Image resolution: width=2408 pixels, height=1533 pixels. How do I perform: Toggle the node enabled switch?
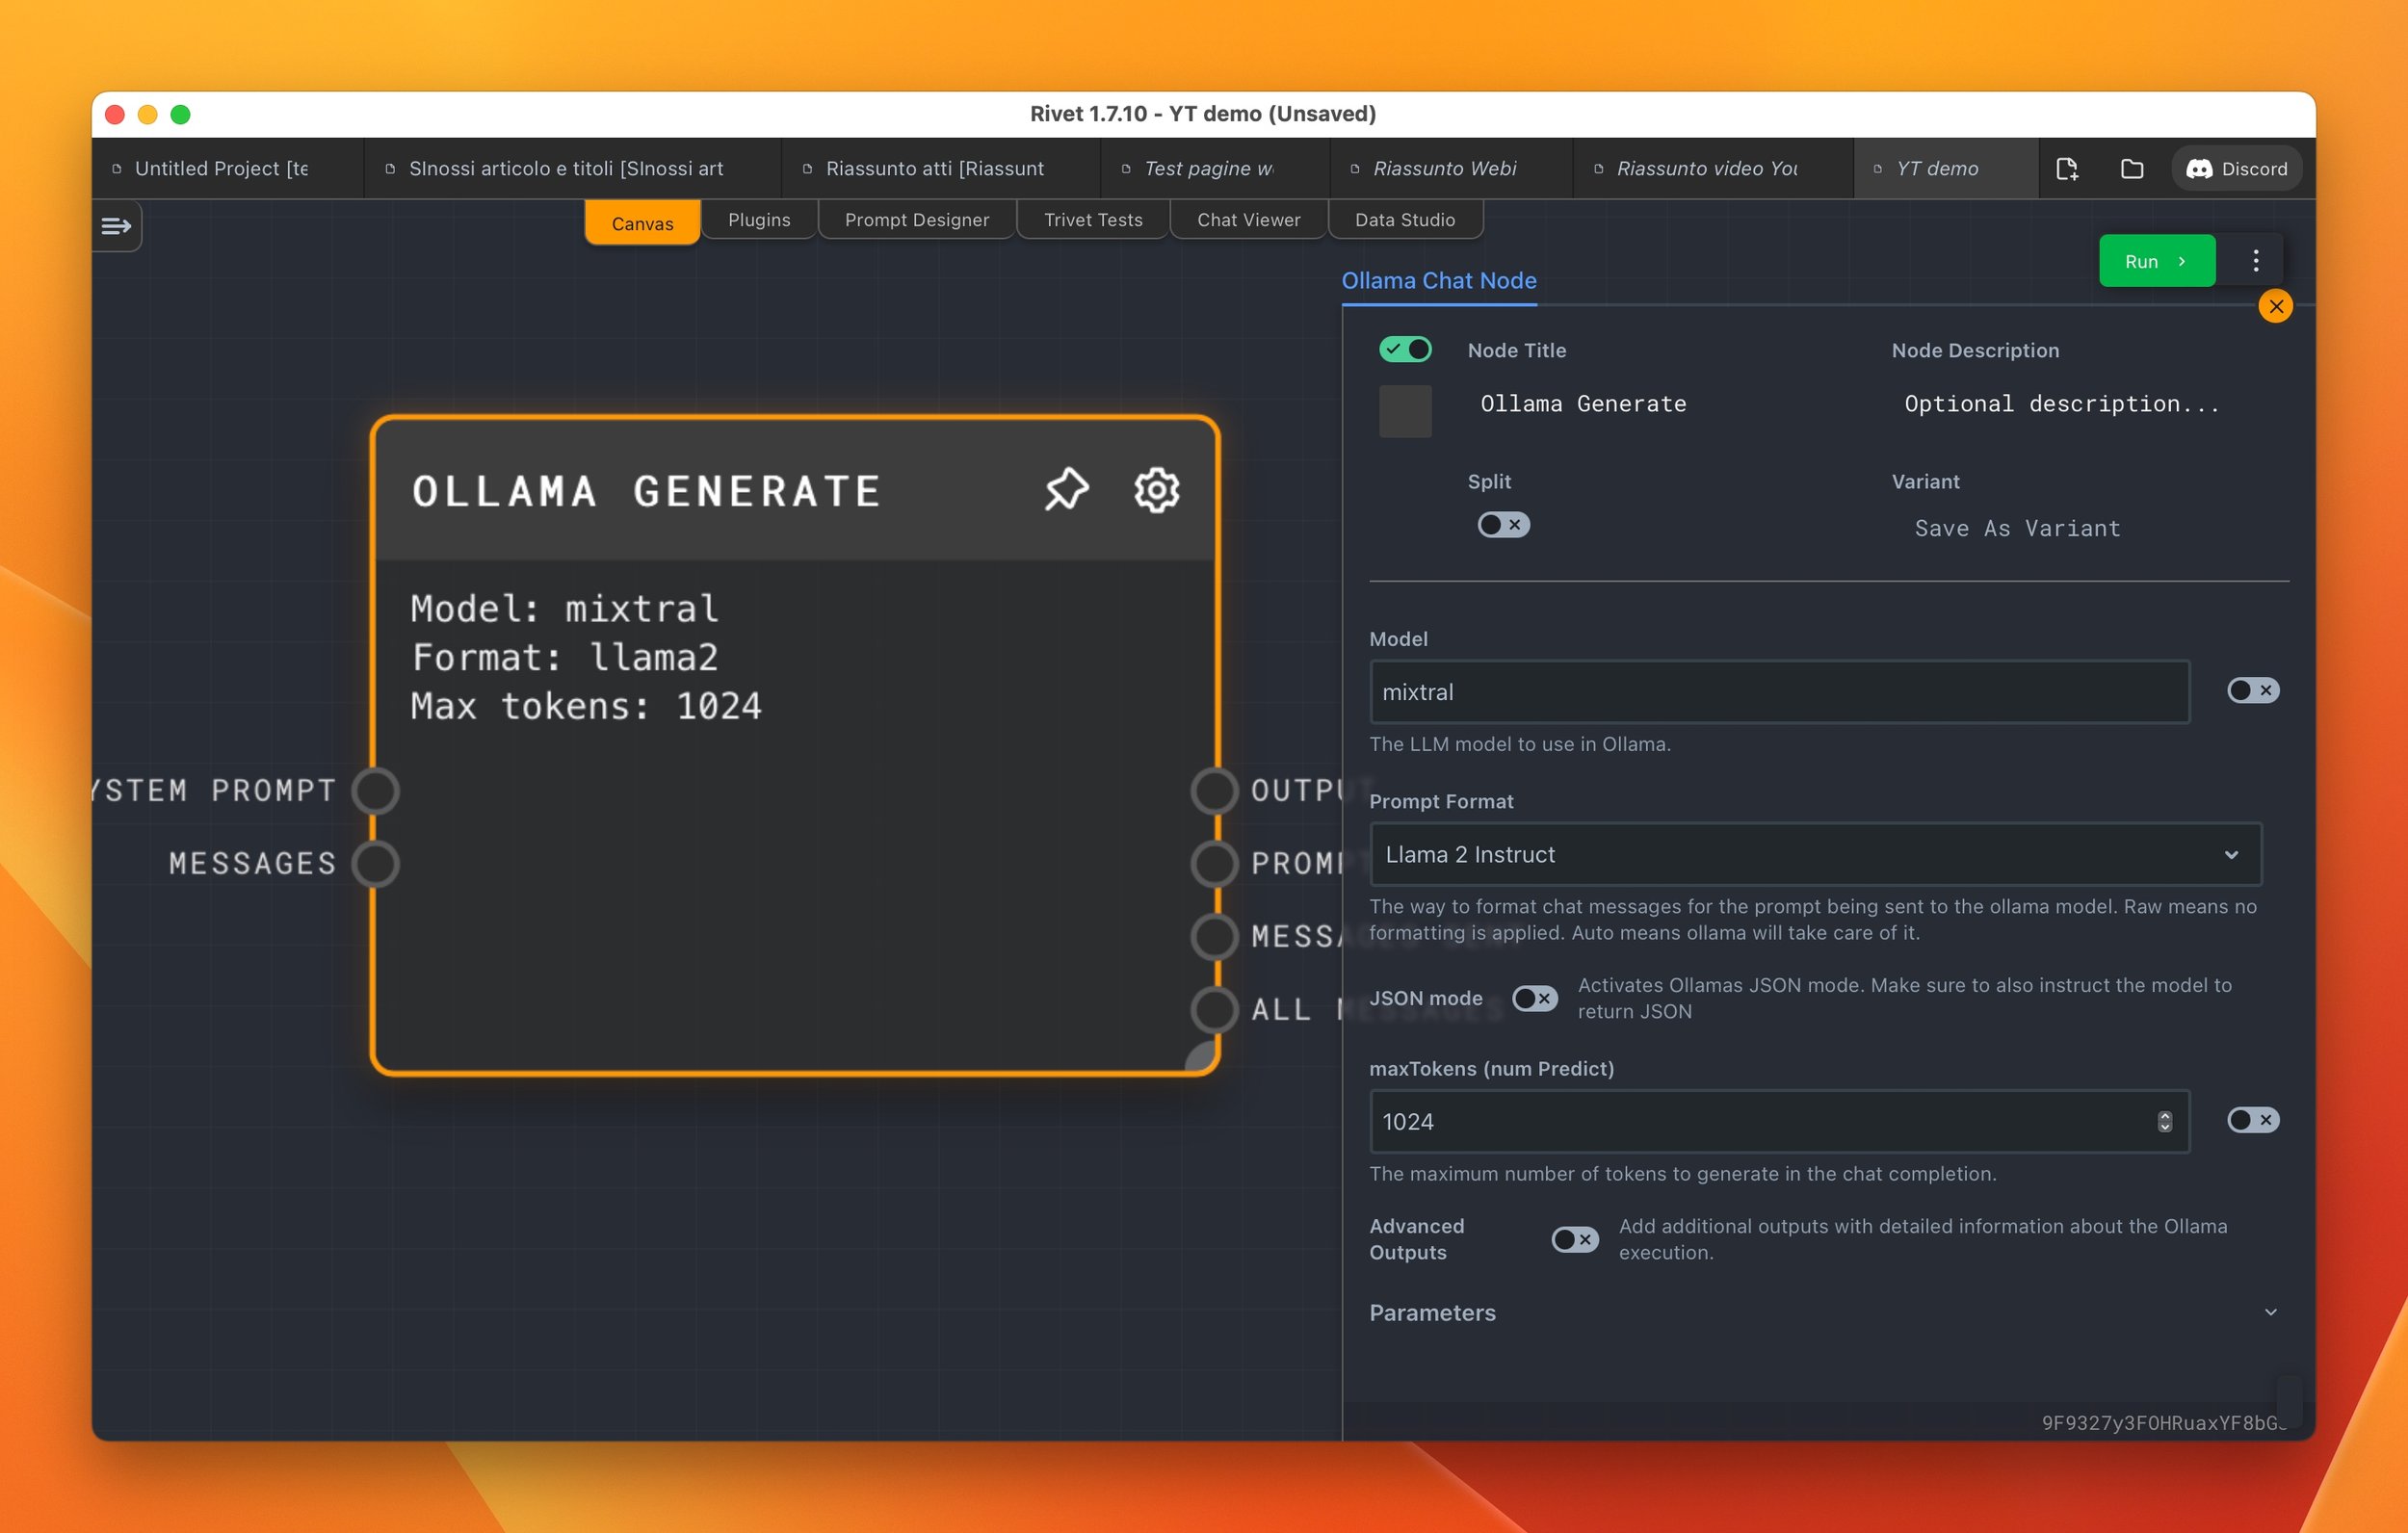(1405, 349)
